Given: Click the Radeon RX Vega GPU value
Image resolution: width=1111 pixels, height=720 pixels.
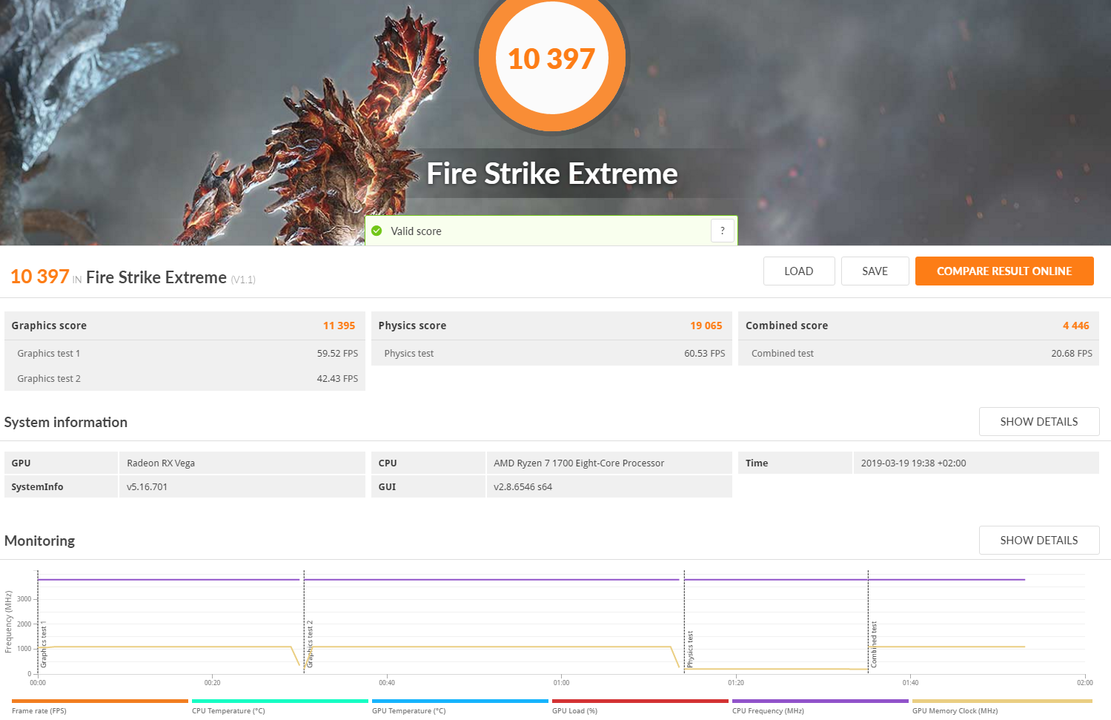Looking at the screenshot, I should (x=161, y=463).
